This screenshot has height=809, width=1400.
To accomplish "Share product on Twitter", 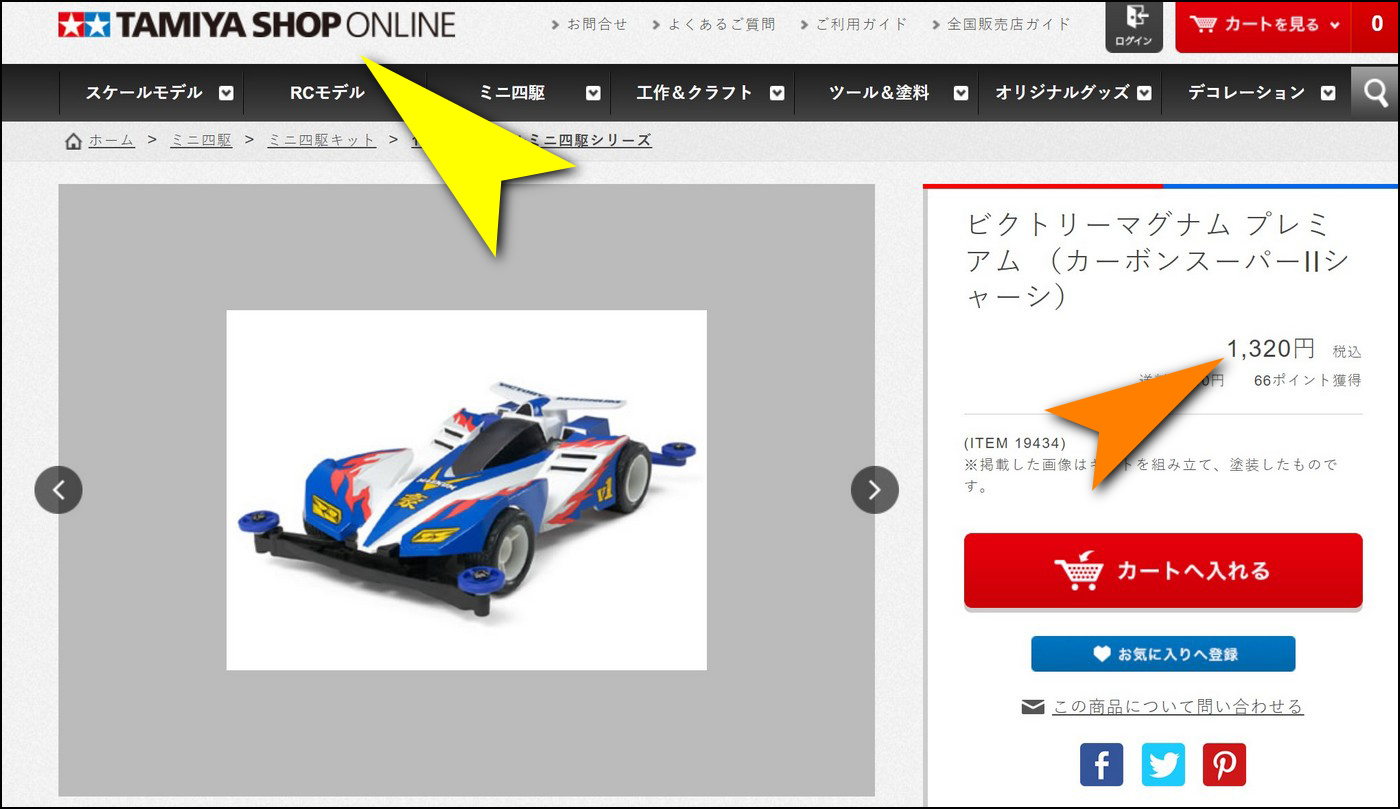I will click(1163, 764).
